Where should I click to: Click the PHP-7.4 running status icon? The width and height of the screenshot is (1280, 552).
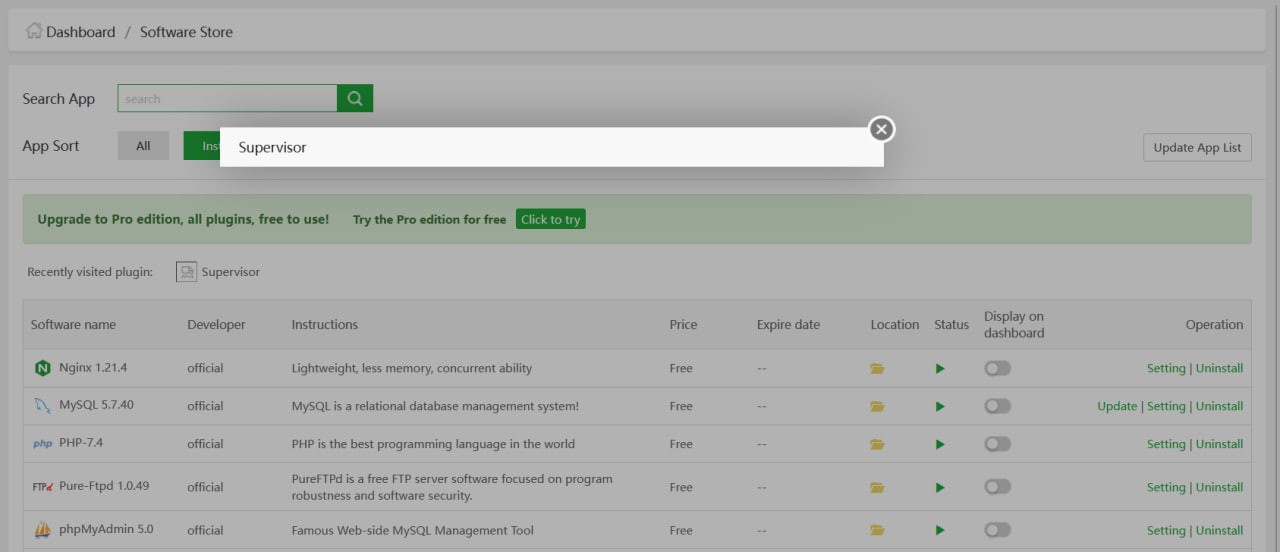(940, 445)
